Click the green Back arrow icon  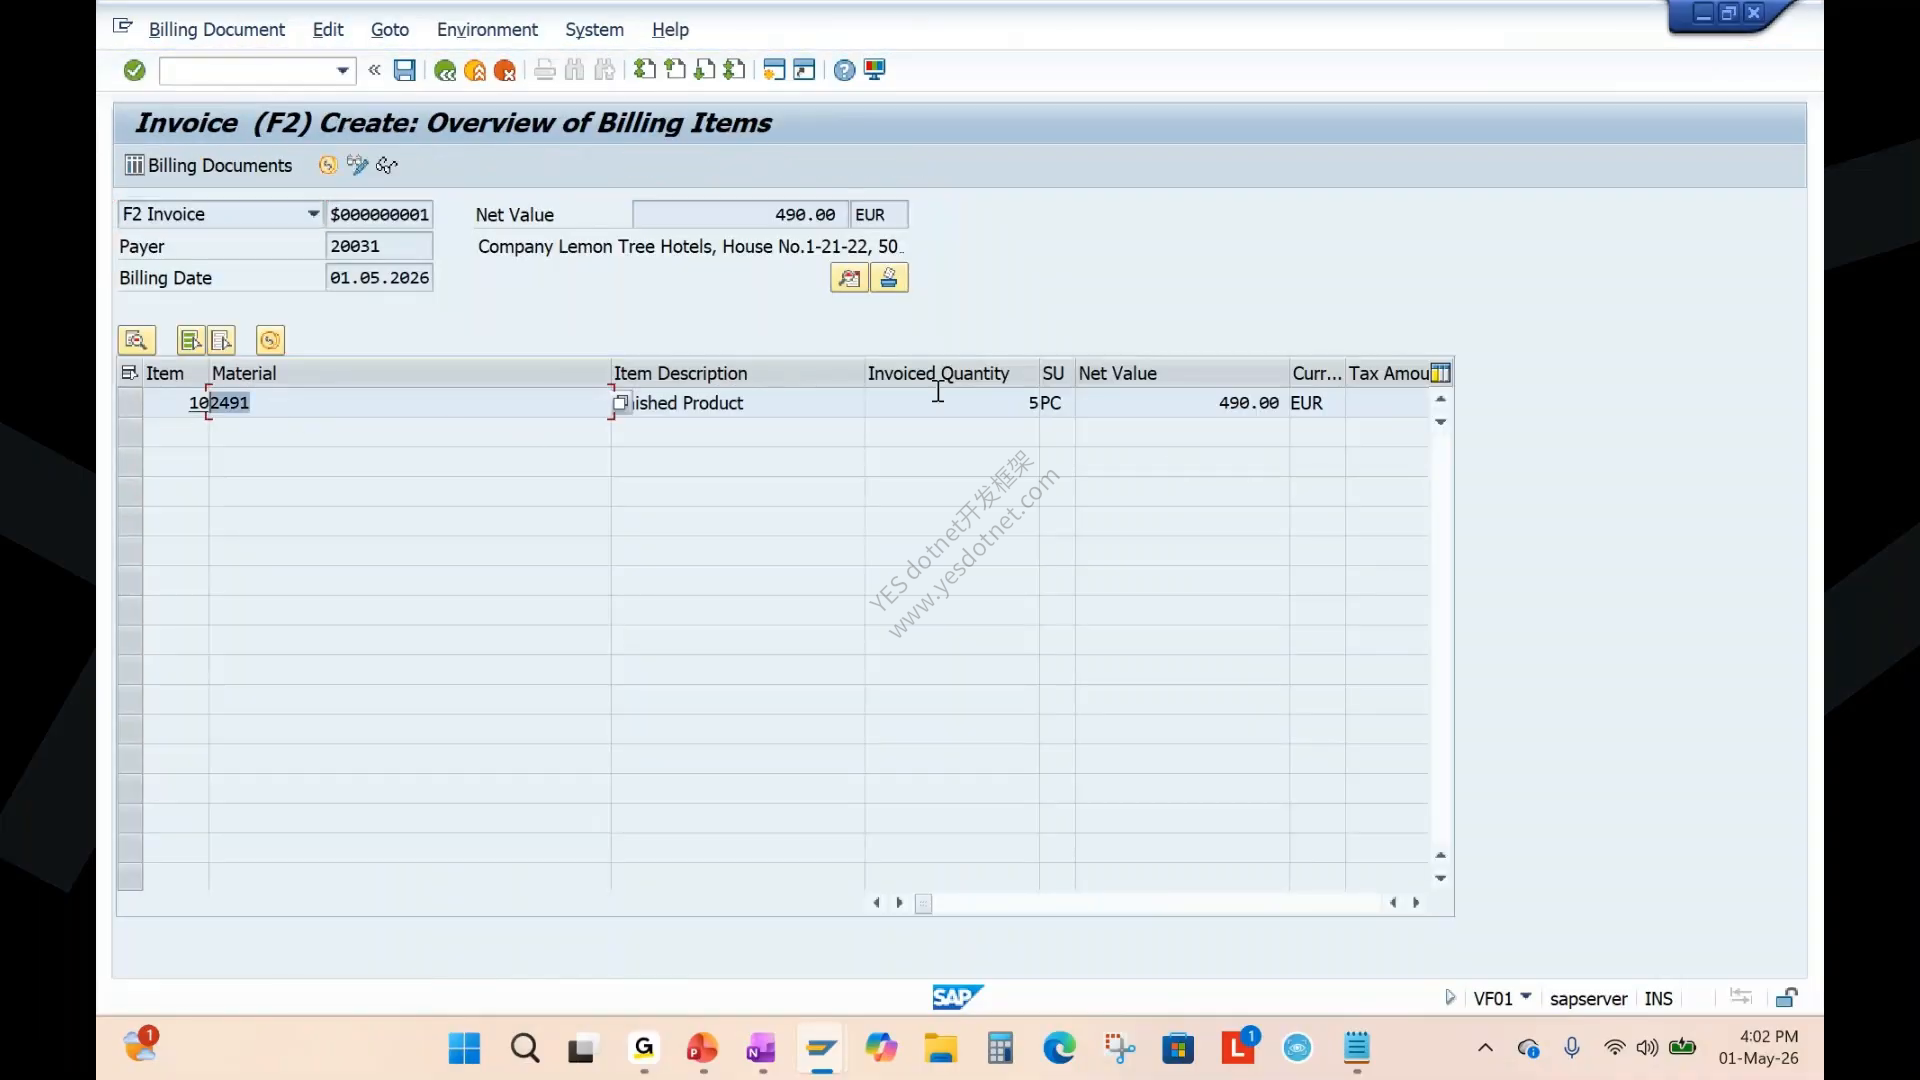[445, 70]
